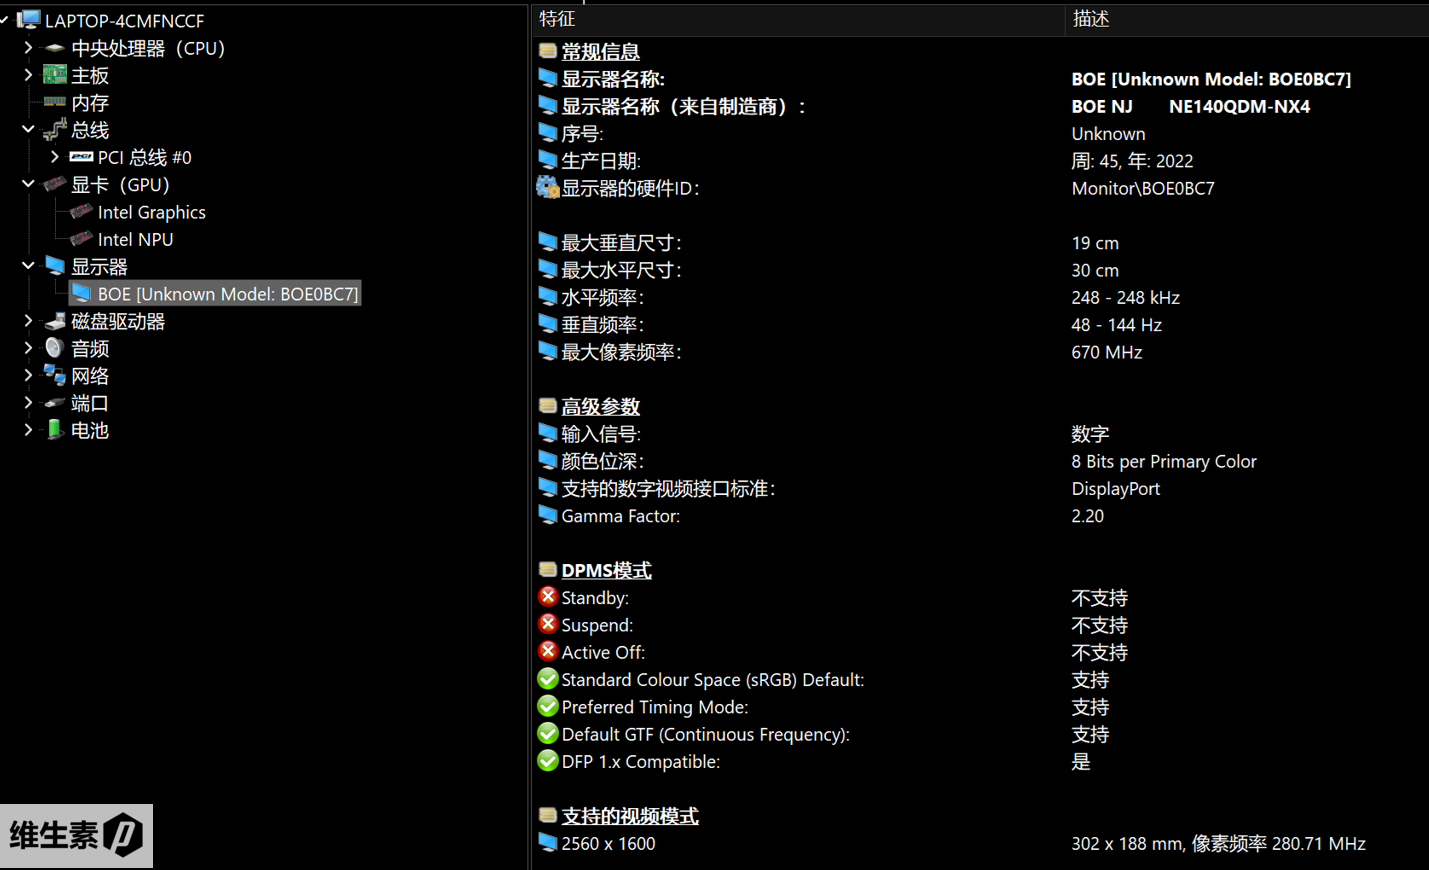Viewport: 1429px width, 870px height.
Task: Click the 常规信息 section heading
Action: tap(600, 52)
